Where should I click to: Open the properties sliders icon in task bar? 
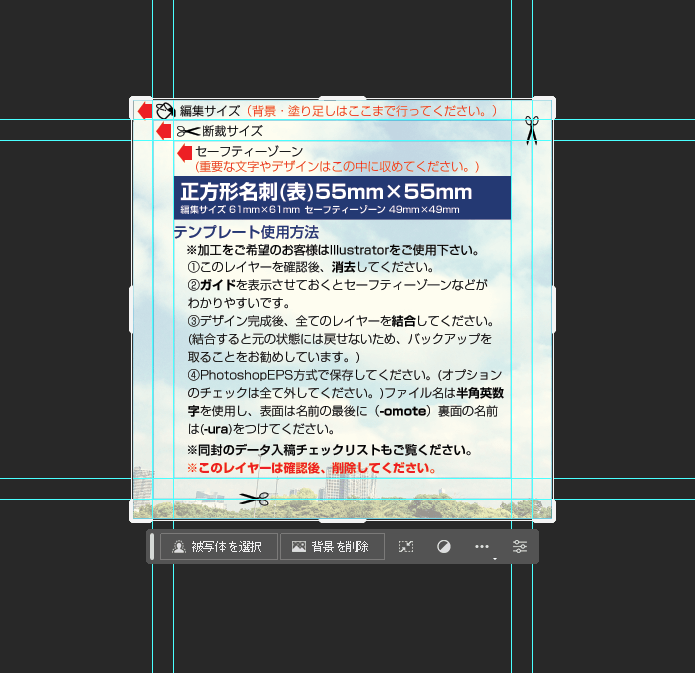pos(520,546)
